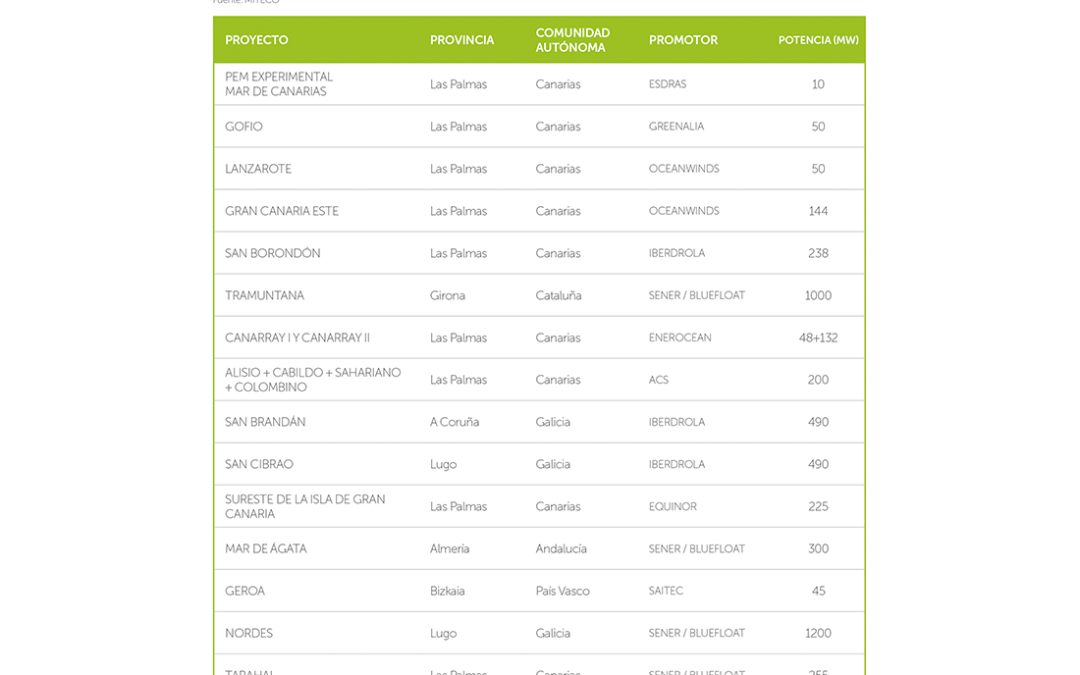Click País Vasco in the GEROA row
Image resolution: width=1080 pixels, height=675 pixels.
tap(563, 591)
